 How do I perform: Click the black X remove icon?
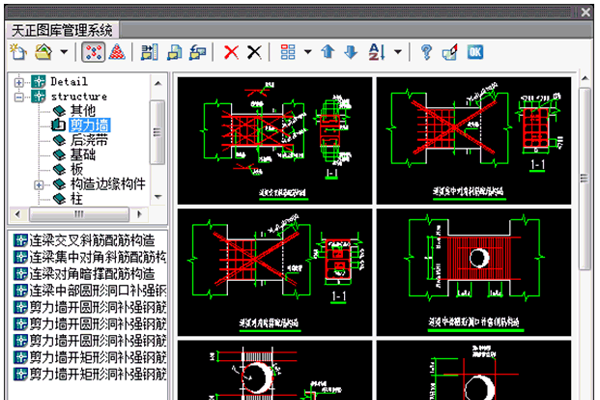point(254,52)
